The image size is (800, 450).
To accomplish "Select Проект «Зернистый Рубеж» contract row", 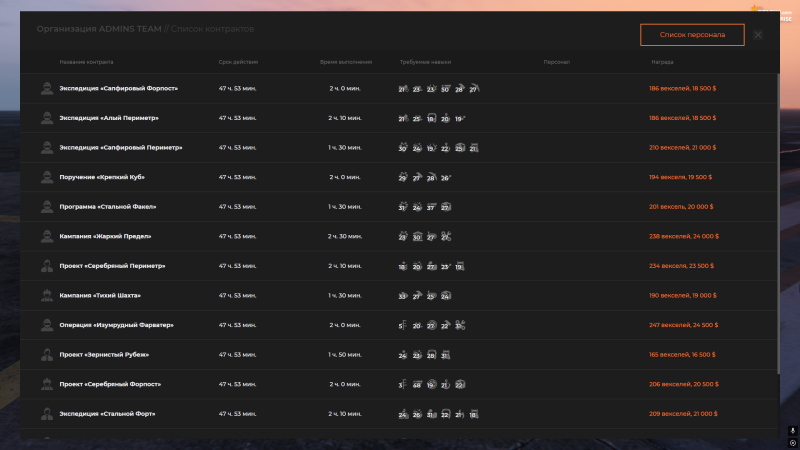I will (104, 355).
